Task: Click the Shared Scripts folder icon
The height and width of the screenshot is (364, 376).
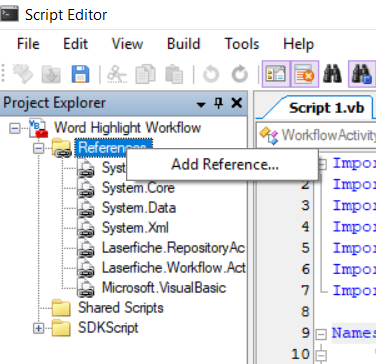Action: [61, 308]
